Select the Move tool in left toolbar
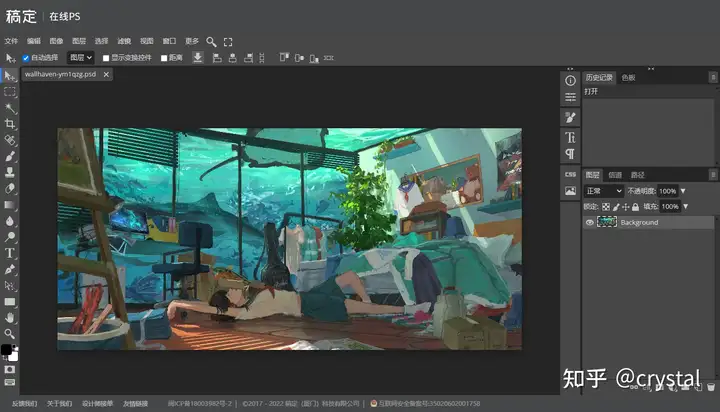Image resolution: width=720 pixels, height=412 pixels. point(10,76)
